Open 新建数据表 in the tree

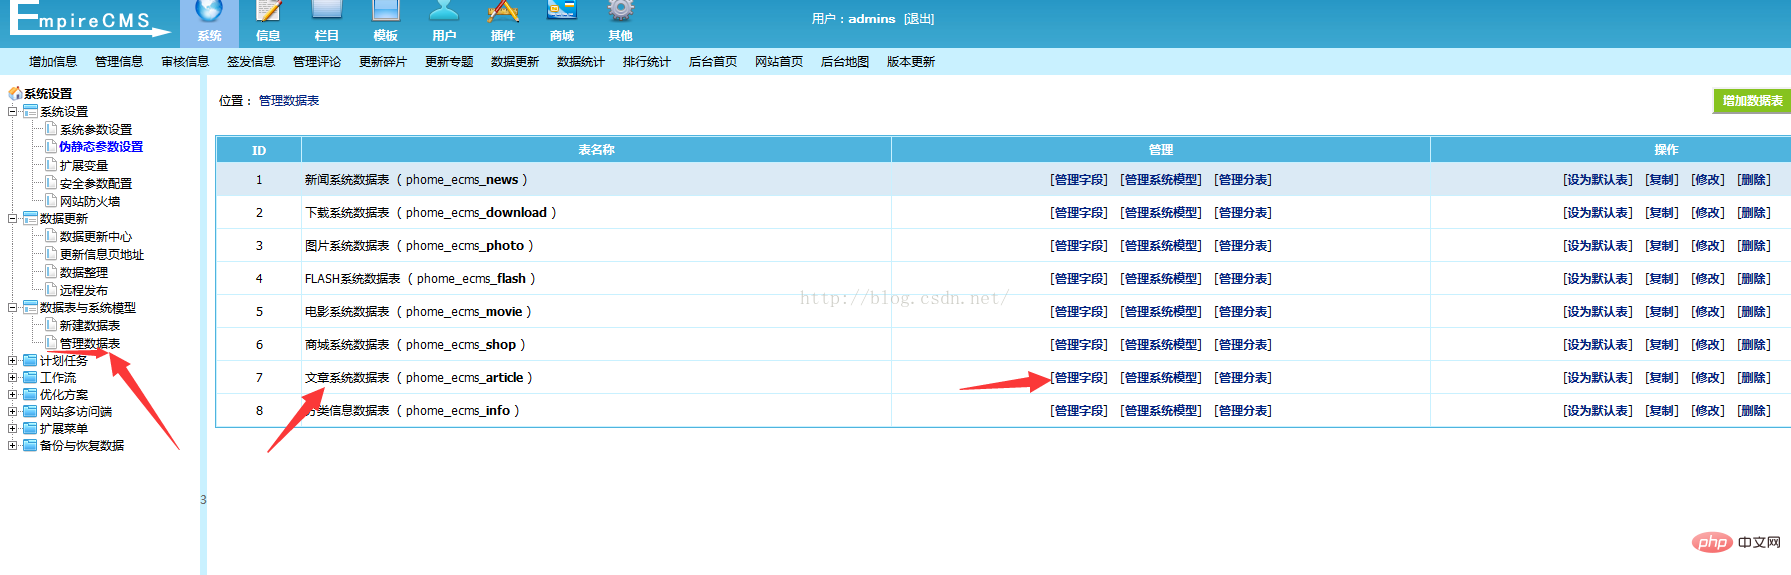coord(89,325)
